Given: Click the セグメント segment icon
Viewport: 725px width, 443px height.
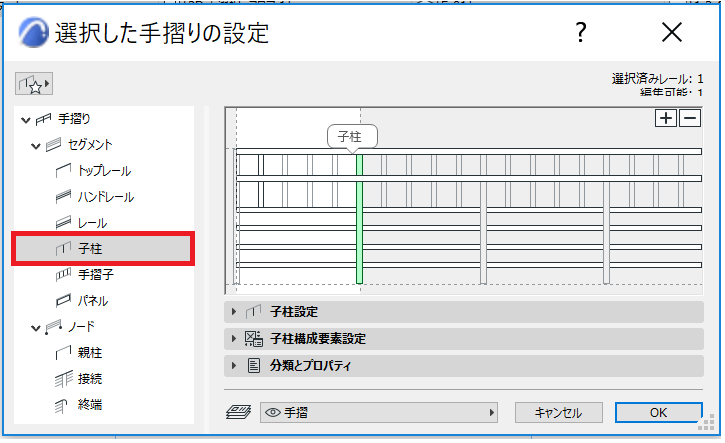Looking at the screenshot, I should tap(53, 145).
